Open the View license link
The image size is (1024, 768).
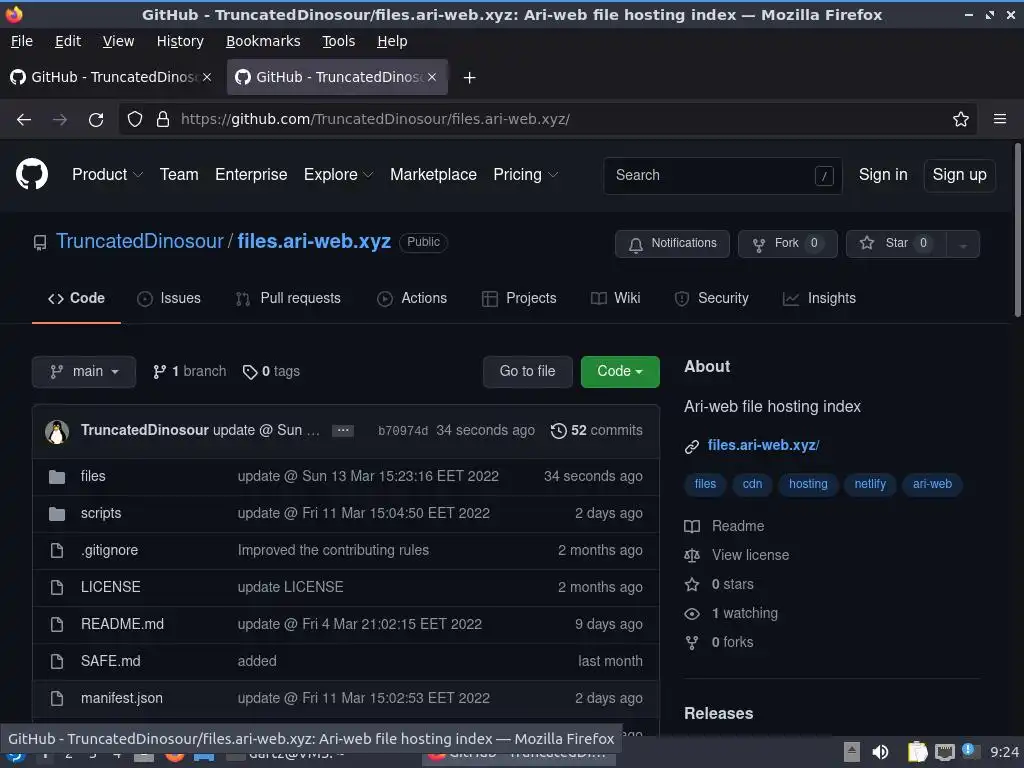750,555
